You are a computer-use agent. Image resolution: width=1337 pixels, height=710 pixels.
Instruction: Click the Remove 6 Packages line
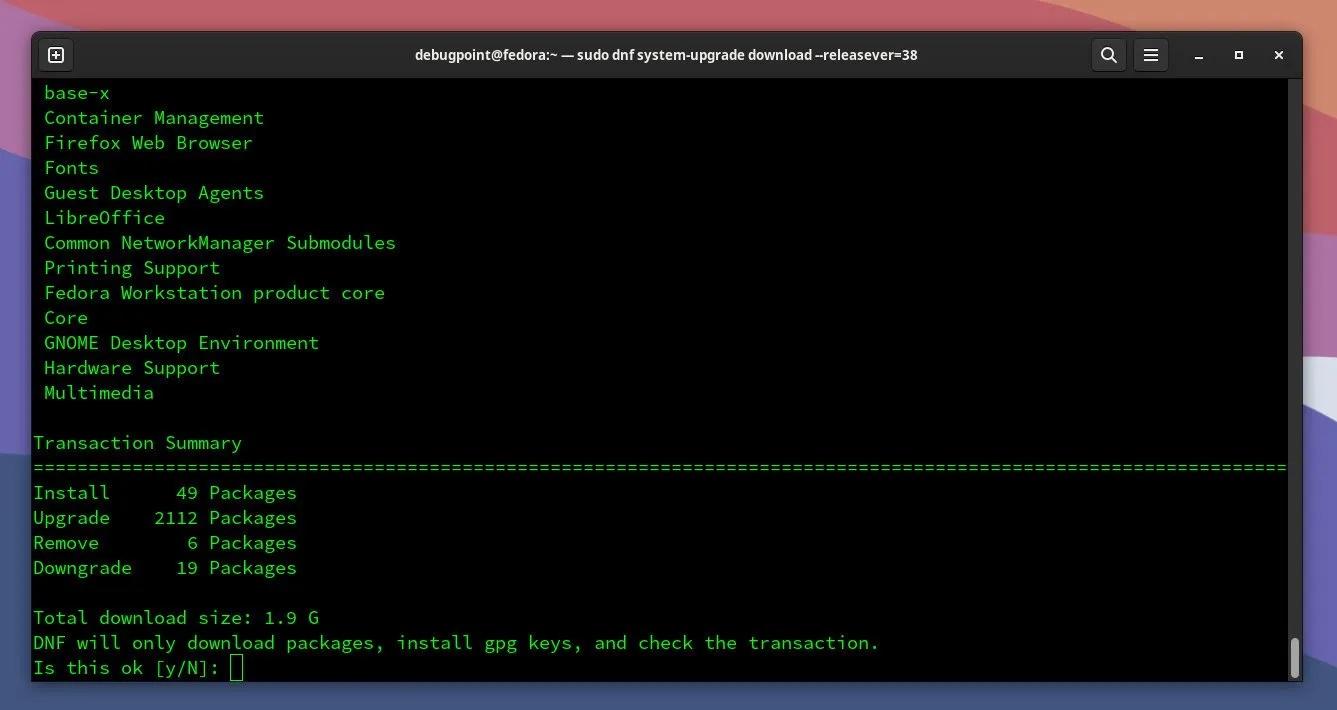click(164, 542)
